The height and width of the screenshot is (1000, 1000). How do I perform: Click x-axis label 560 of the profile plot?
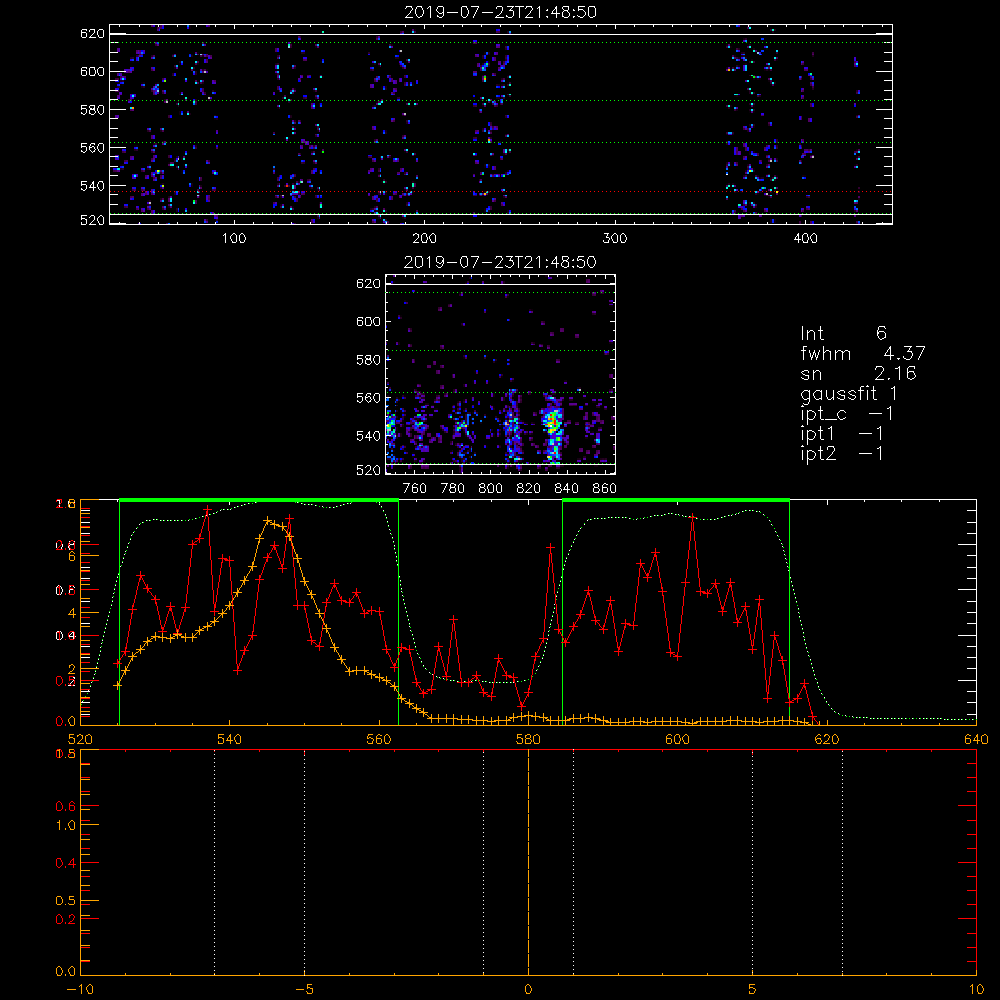[379, 740]
